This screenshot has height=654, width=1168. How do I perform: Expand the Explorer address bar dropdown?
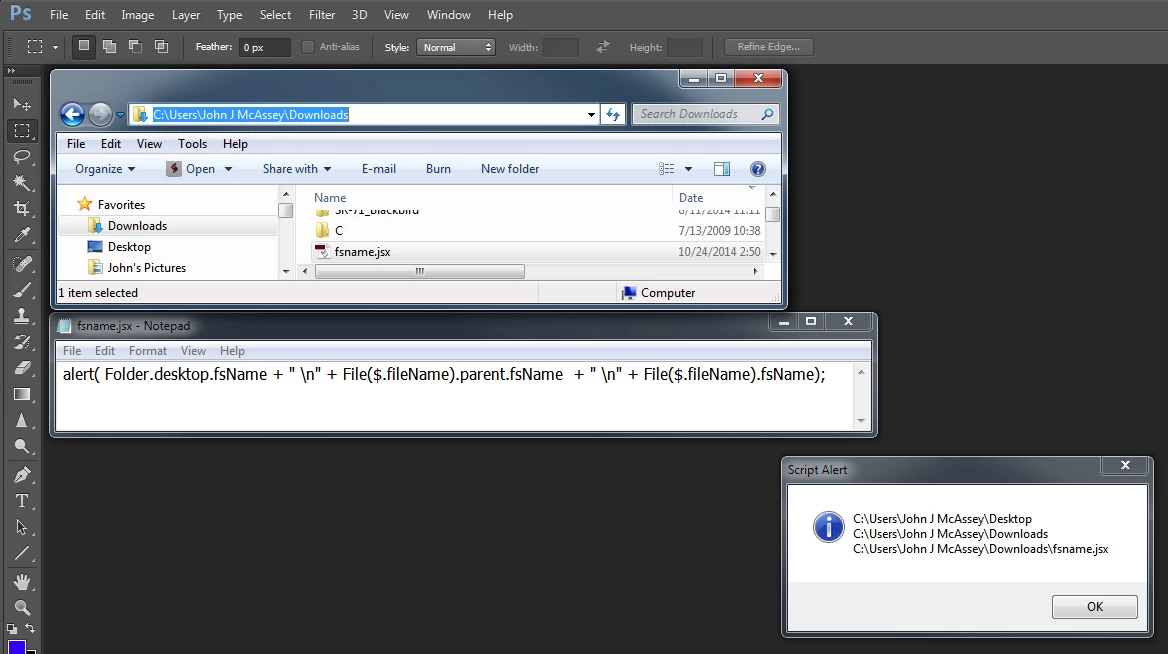(591, 114)
